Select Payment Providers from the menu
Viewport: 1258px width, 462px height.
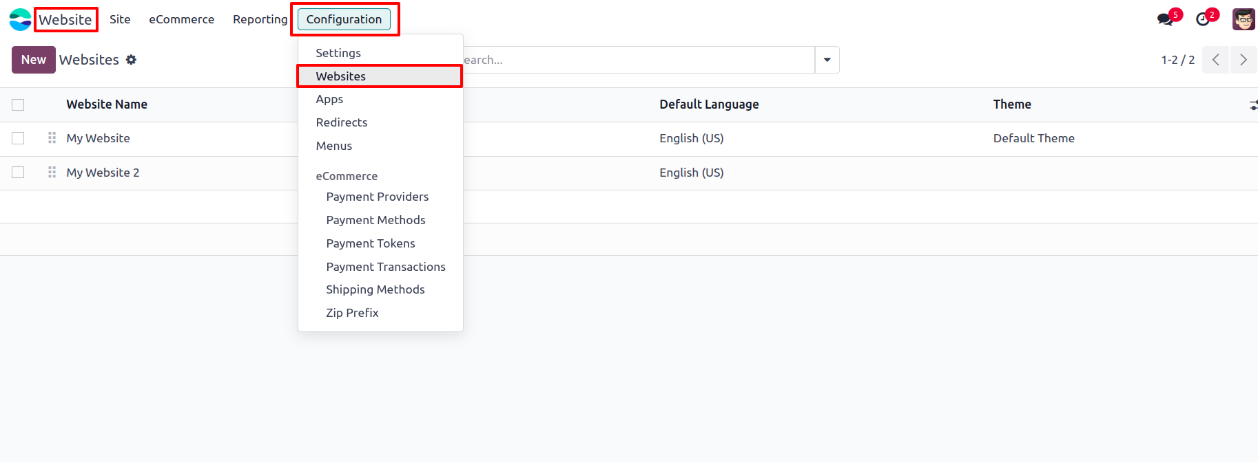(x=377, y=197)
